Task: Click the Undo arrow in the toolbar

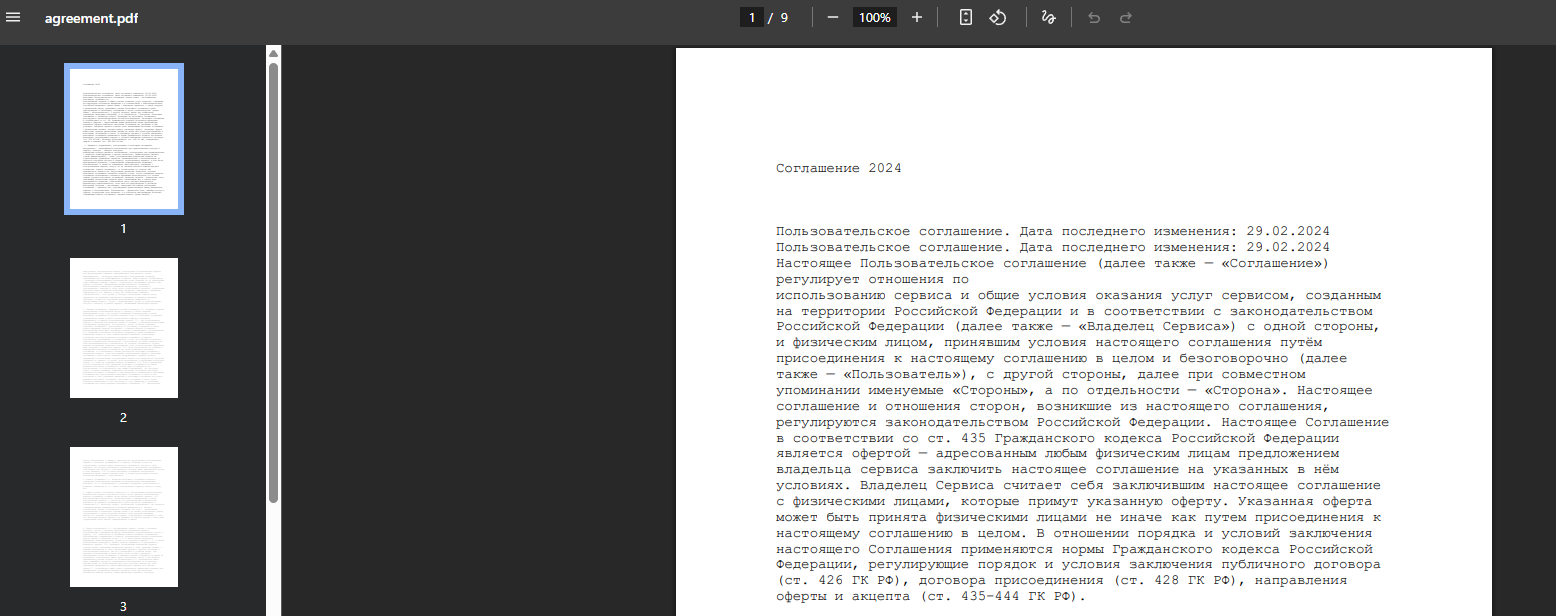Action: click(x=1094, y=18)
